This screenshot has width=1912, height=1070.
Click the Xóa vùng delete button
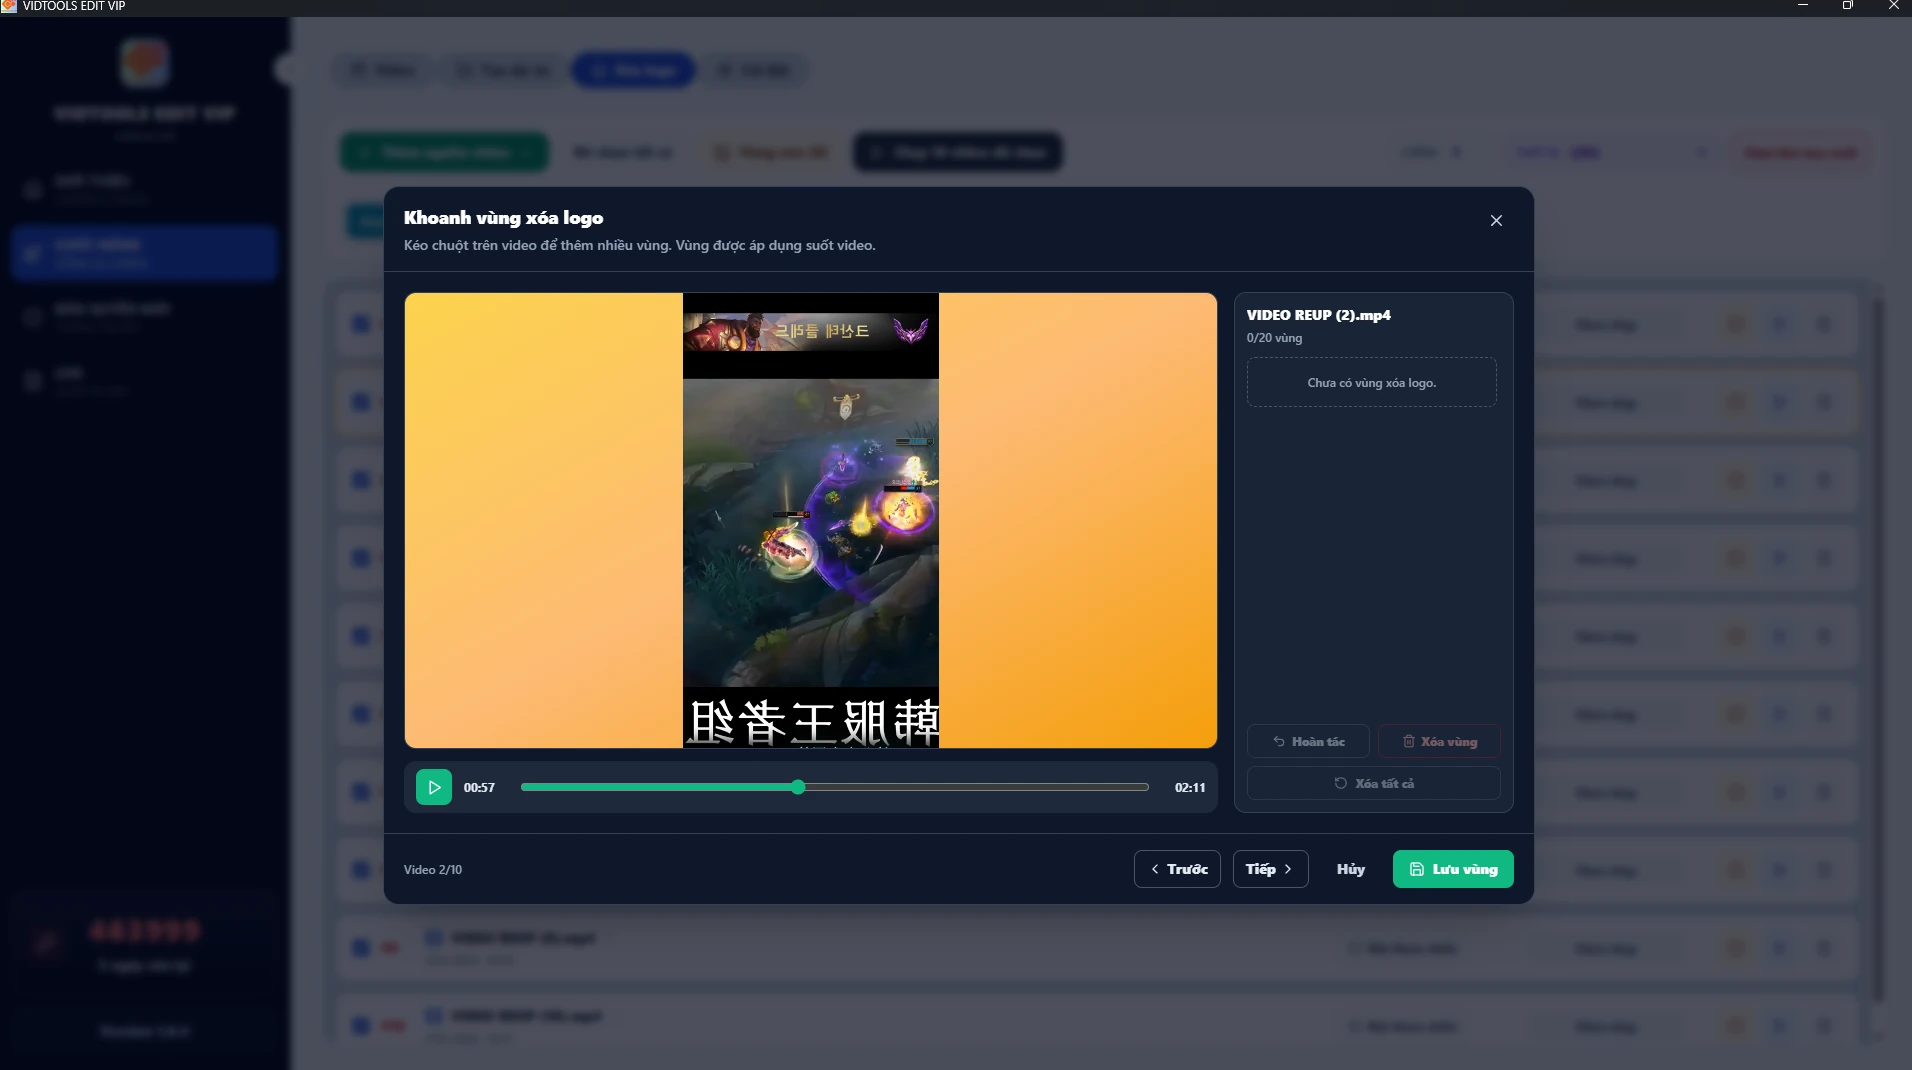click(x=1439, y=741)
